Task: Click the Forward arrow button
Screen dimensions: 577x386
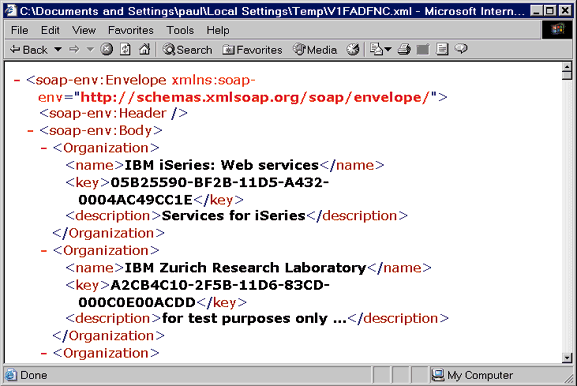Action: (74, 49)
